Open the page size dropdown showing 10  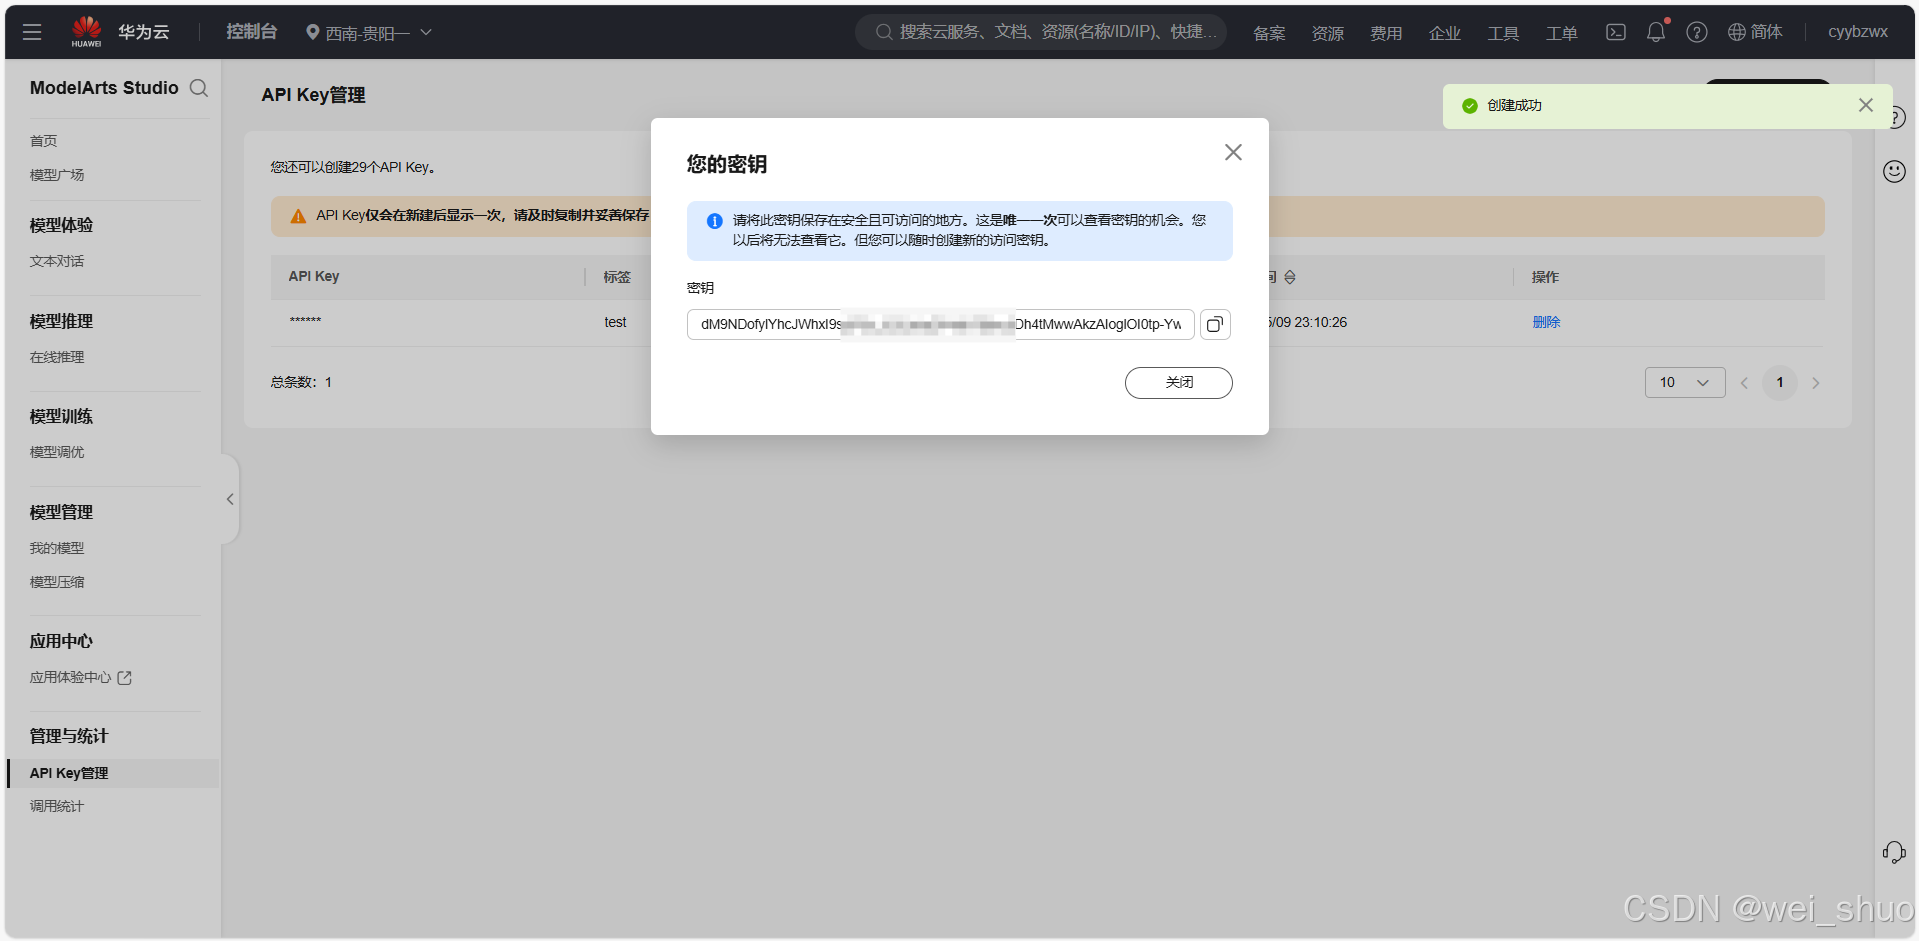pos(1685,383)
